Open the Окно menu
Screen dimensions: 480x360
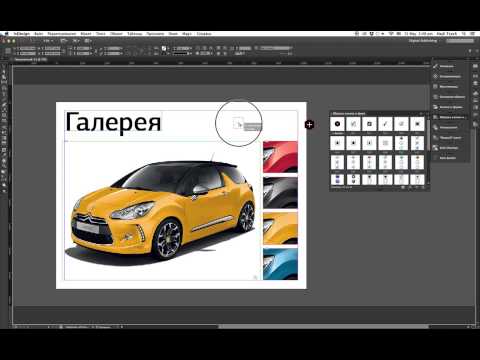pyautogui.click(x=173, y=34)
